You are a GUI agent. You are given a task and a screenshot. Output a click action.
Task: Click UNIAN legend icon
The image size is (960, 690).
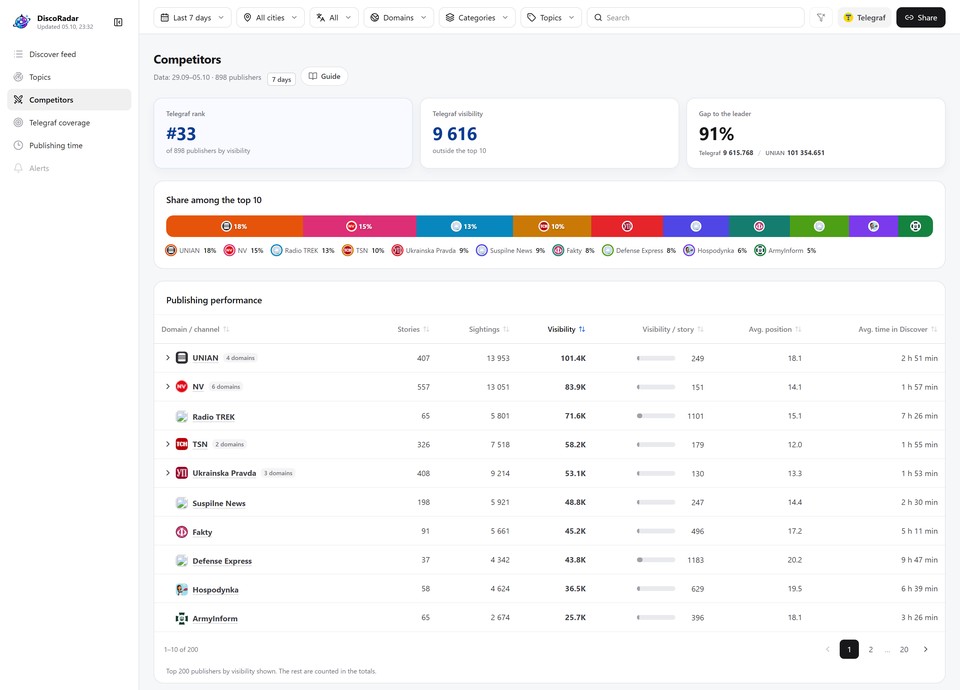click(x=171, y=250)
